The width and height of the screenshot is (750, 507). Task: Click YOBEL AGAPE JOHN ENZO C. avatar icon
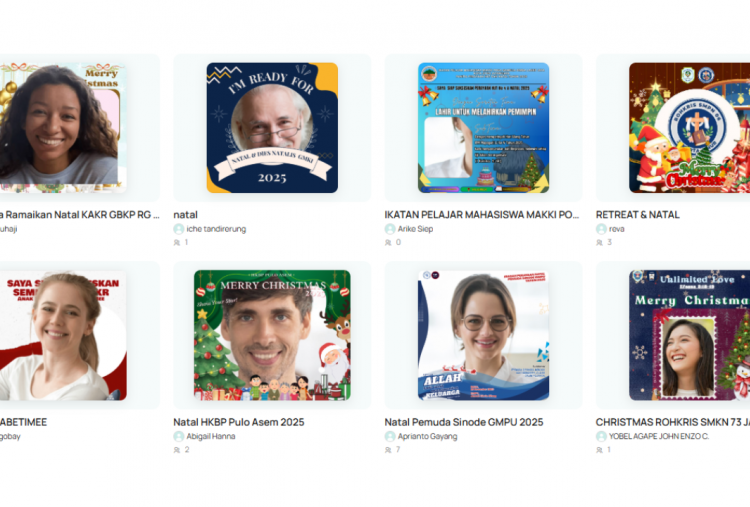(601, 436)
